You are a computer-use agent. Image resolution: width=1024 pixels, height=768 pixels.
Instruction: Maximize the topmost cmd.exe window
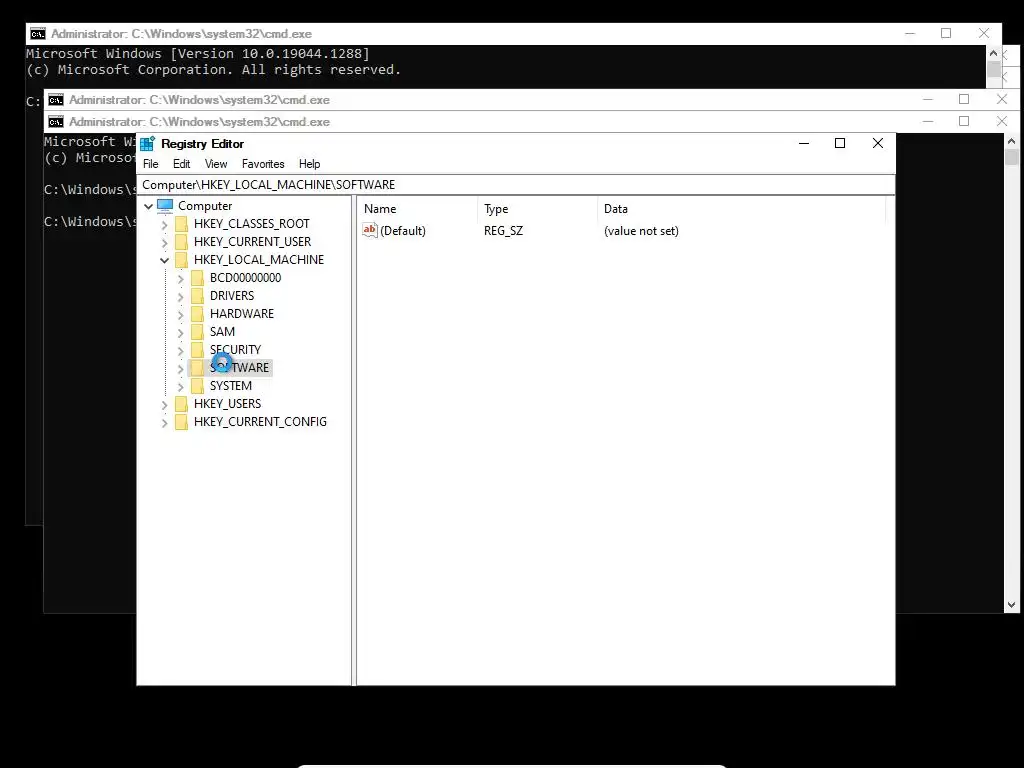point(946,33)
